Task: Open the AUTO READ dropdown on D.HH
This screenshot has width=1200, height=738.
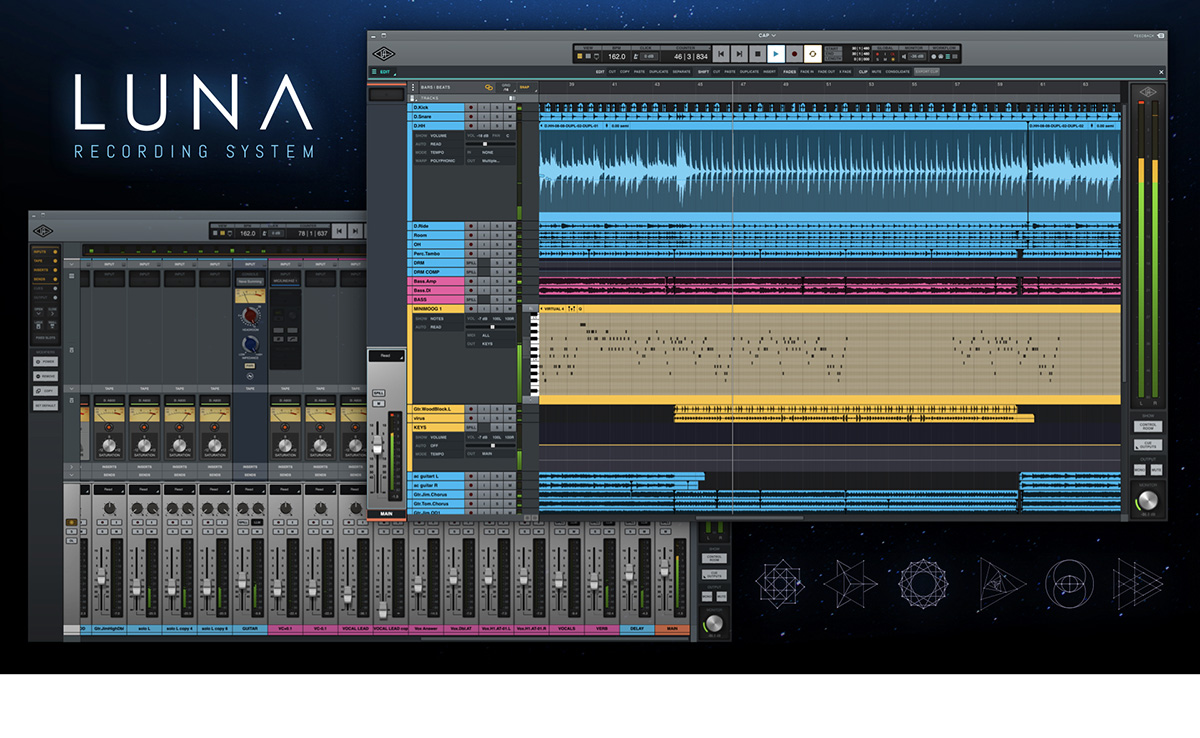Action: [440, 144]
